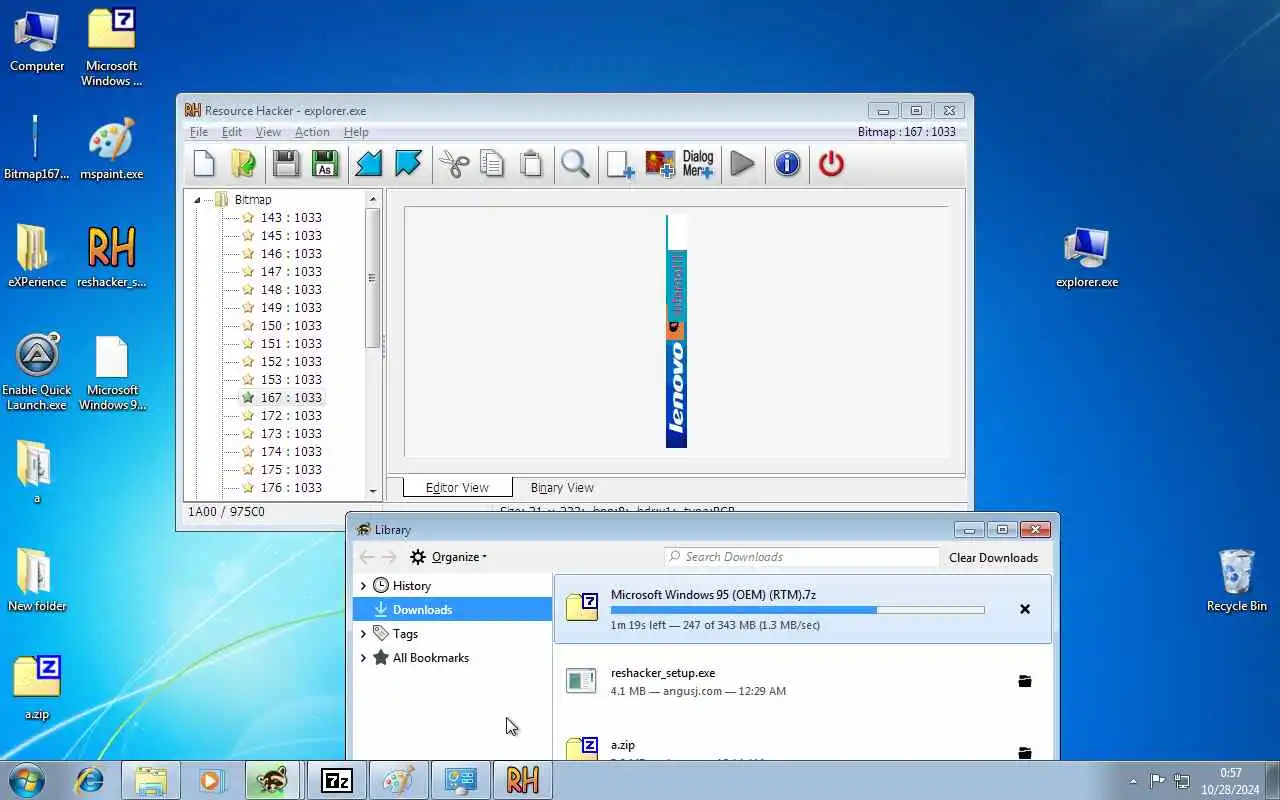
Task: Click the Paste clipboard icon
Action: (x=531, y=164)
